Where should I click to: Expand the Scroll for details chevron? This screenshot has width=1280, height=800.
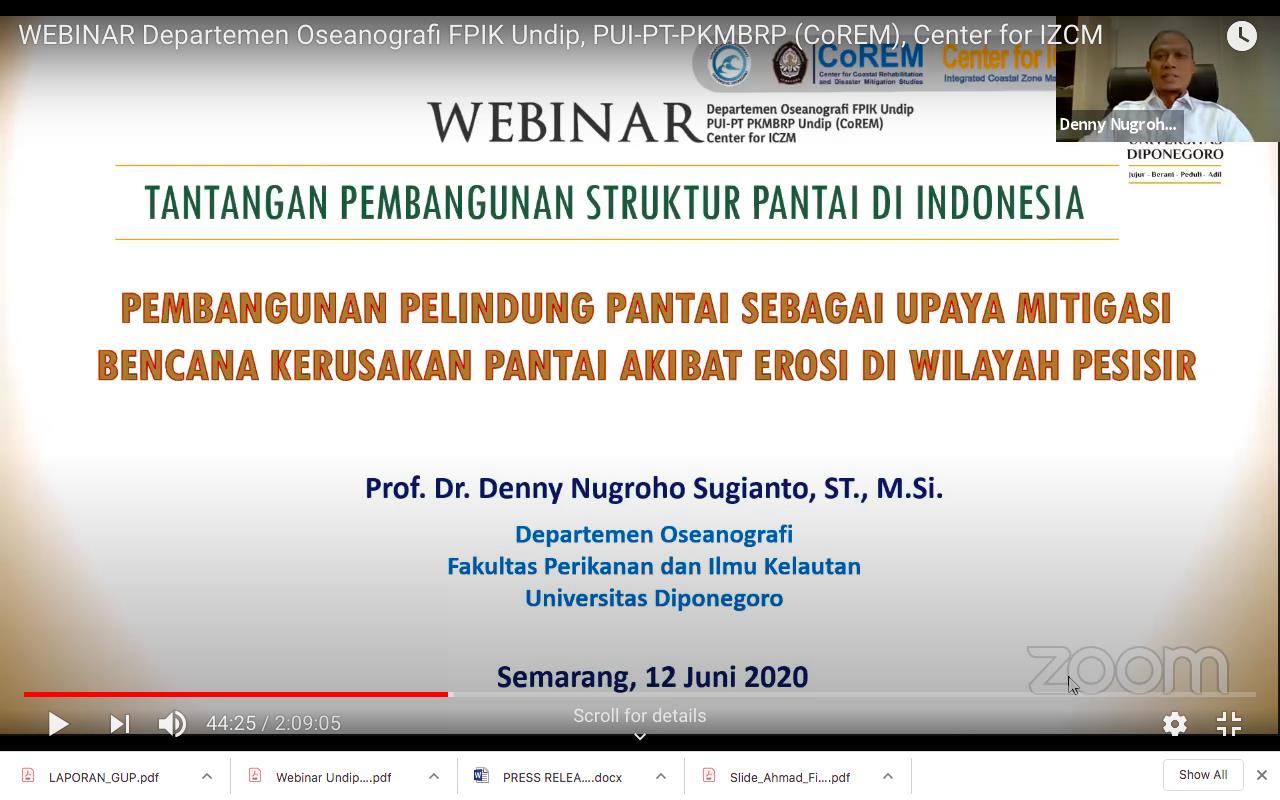[640, 736]
